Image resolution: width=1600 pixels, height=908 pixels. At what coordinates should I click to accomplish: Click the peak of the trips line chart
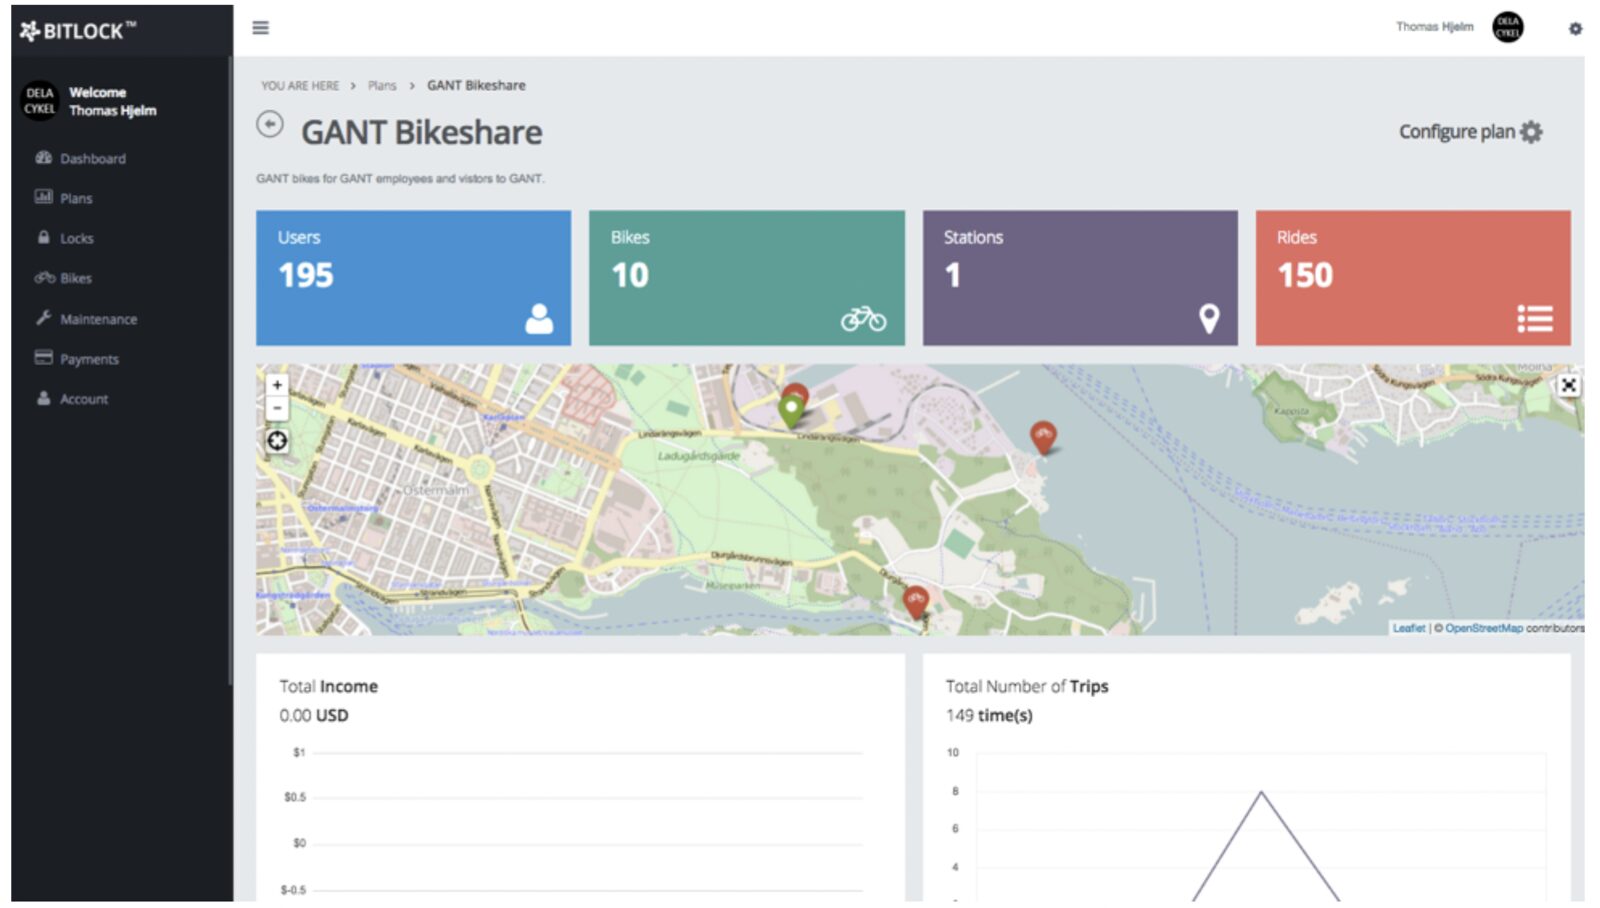pyautogui.click(x=1261, y=792)
